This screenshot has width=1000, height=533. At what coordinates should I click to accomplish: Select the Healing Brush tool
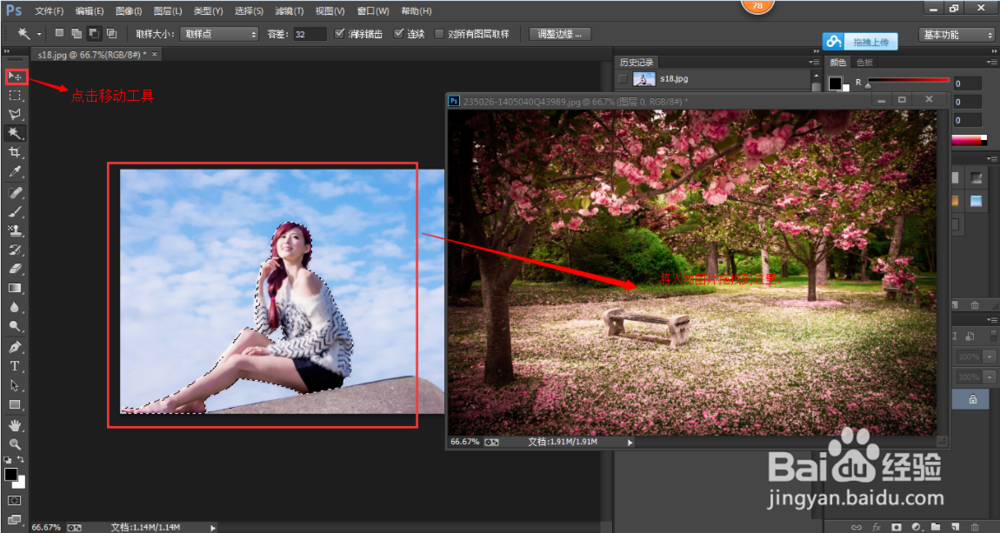point(15,193)
